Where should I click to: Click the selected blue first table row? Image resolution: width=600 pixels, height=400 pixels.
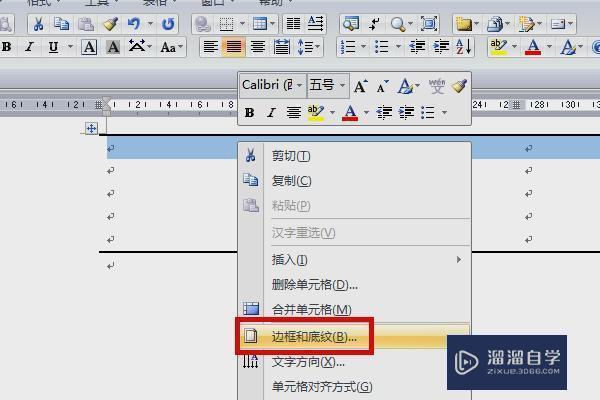[x=353, y=148]
